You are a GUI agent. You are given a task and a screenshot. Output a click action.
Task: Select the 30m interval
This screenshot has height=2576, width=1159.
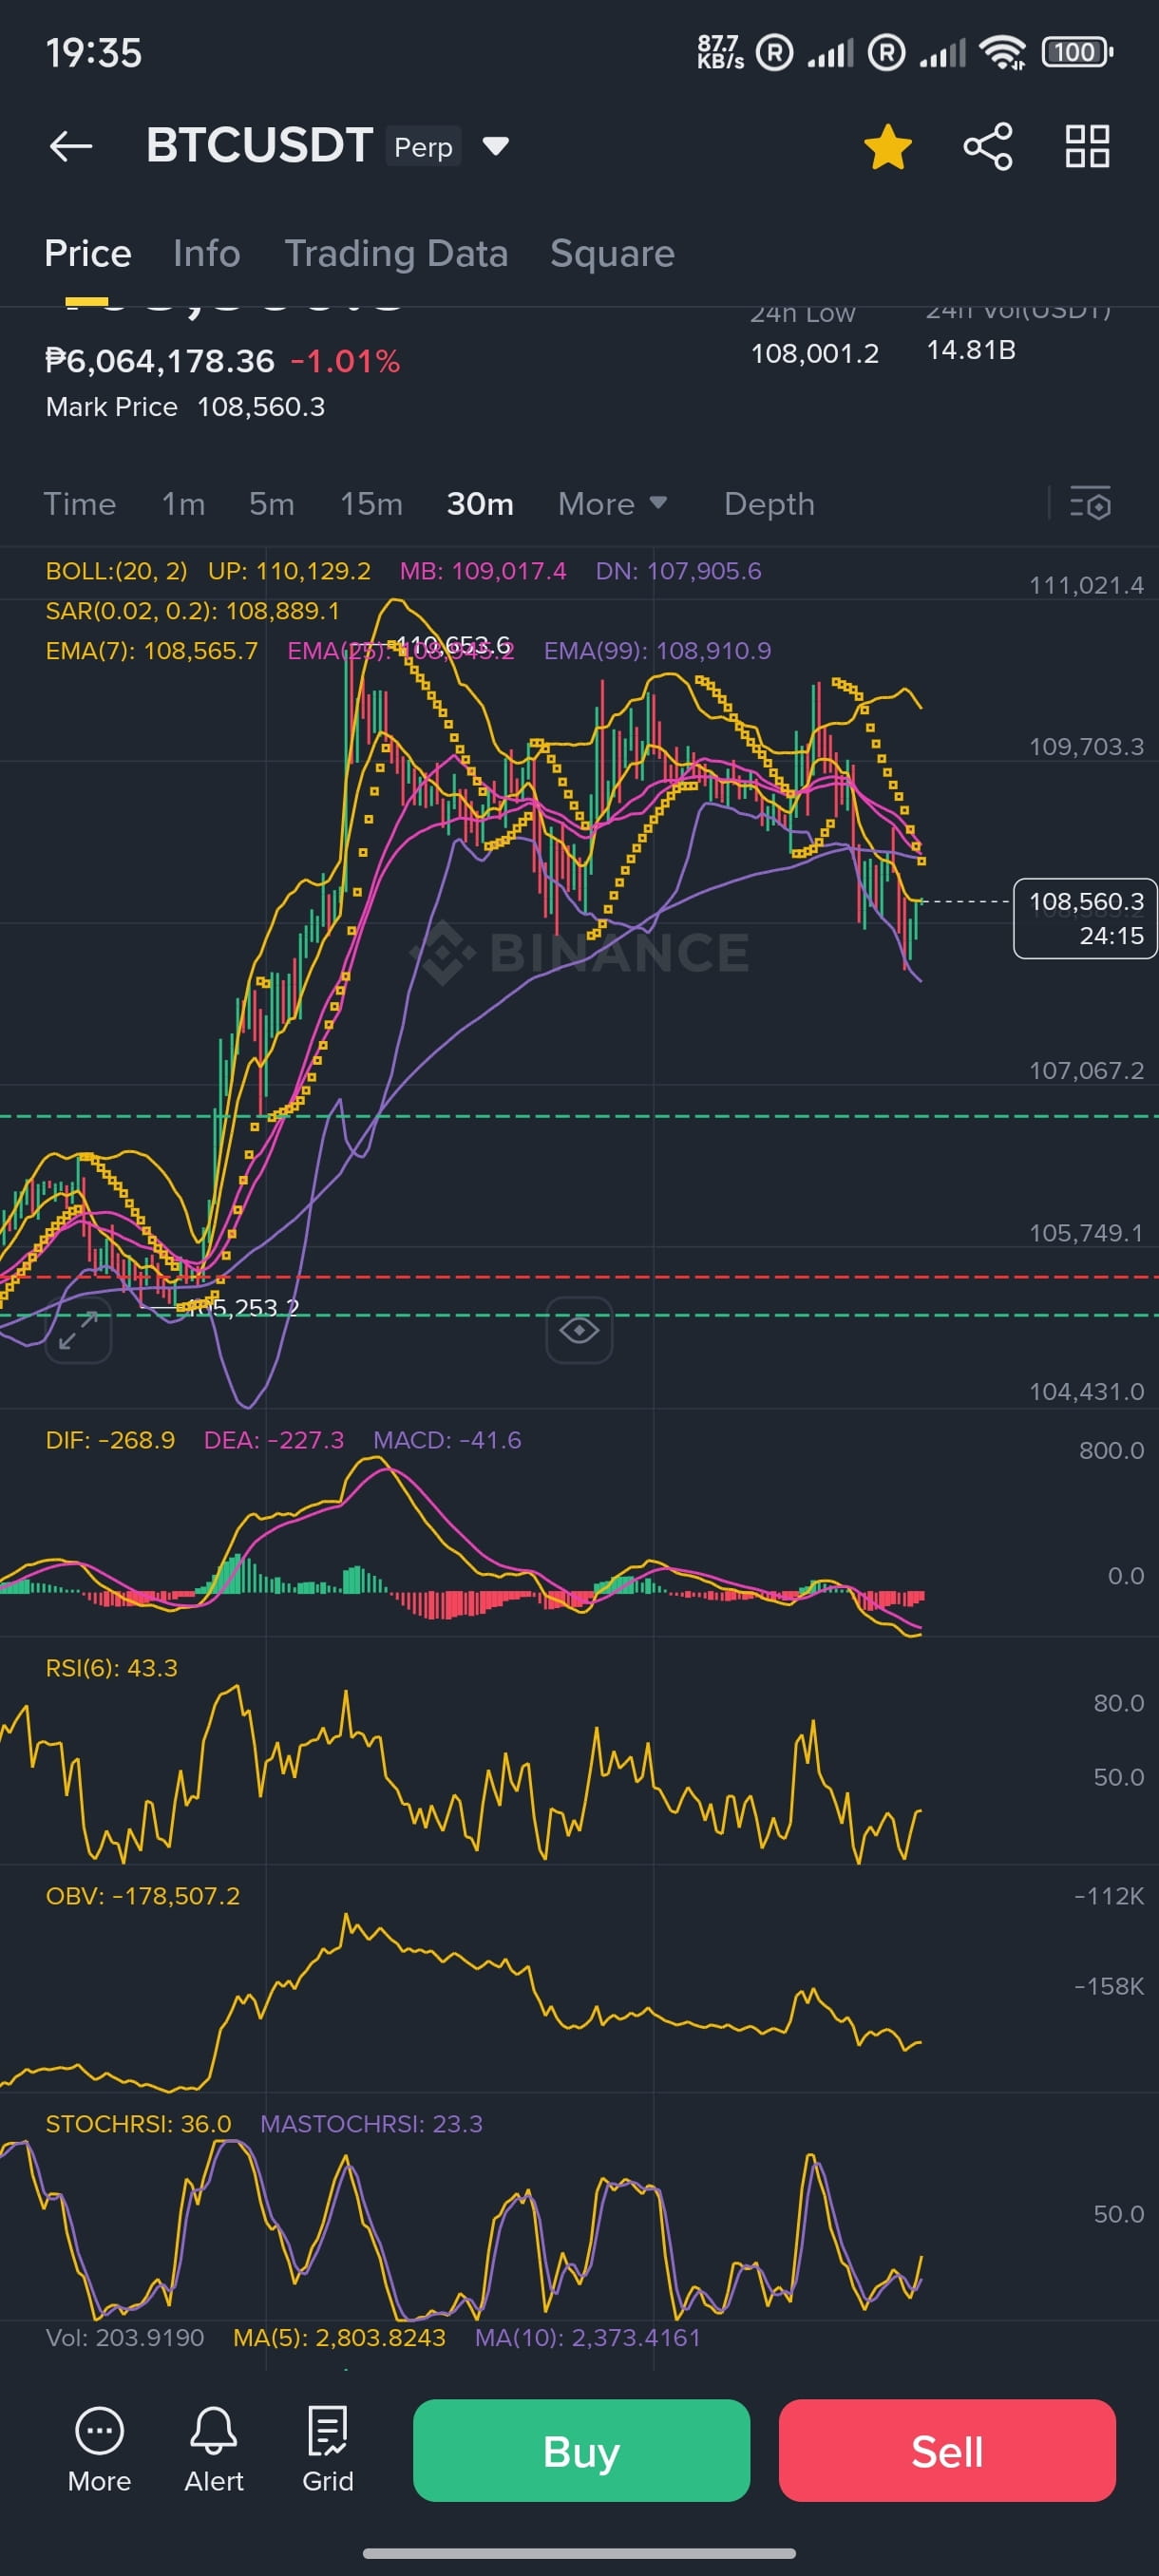tap(480, 503)
